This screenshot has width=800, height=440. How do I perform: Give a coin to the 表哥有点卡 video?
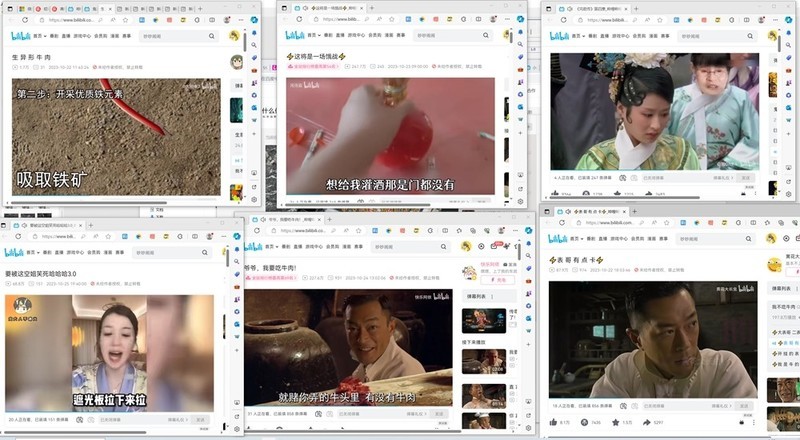[x=585, y=422]
